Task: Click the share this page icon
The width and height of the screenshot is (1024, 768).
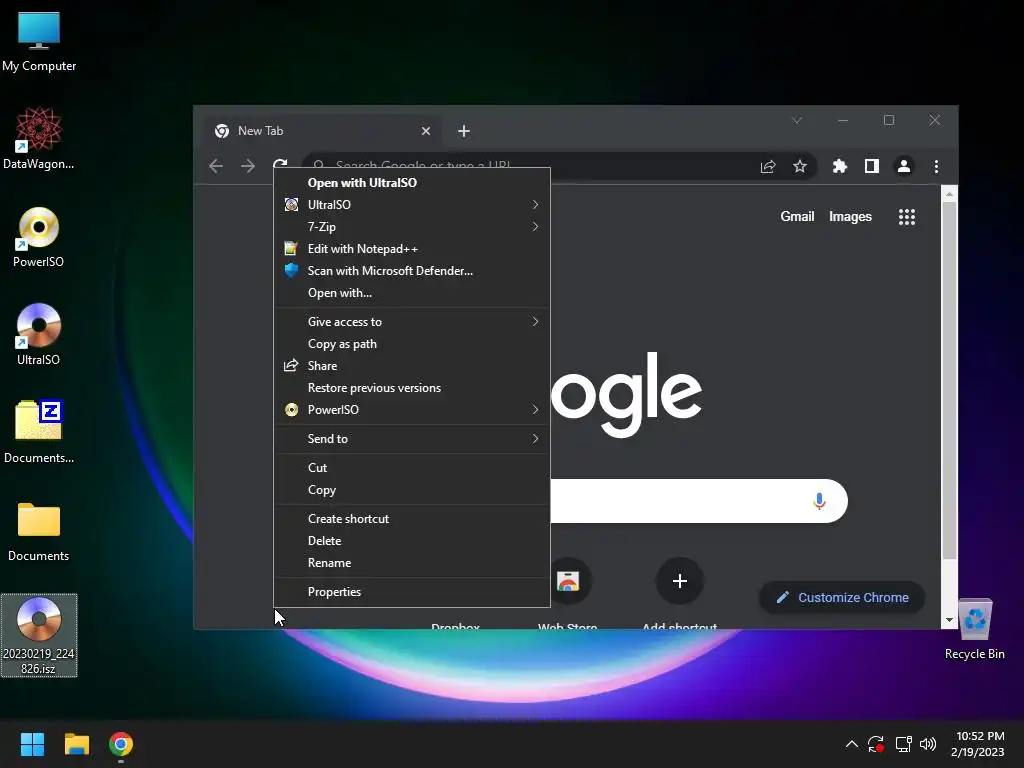Action: tap(768, 167)
